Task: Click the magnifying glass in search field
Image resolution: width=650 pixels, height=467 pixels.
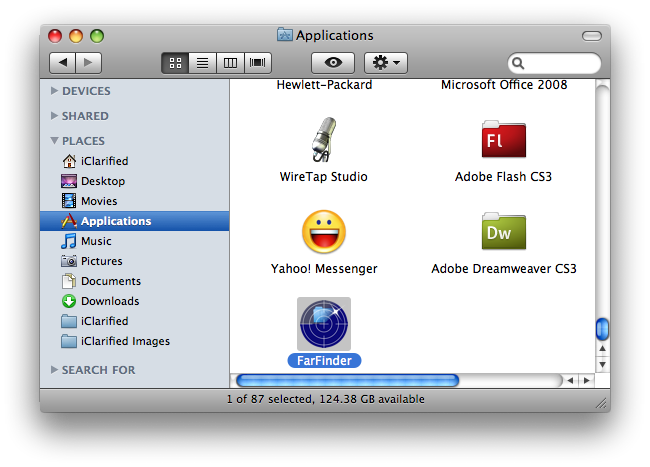Action: click(518, 63)
